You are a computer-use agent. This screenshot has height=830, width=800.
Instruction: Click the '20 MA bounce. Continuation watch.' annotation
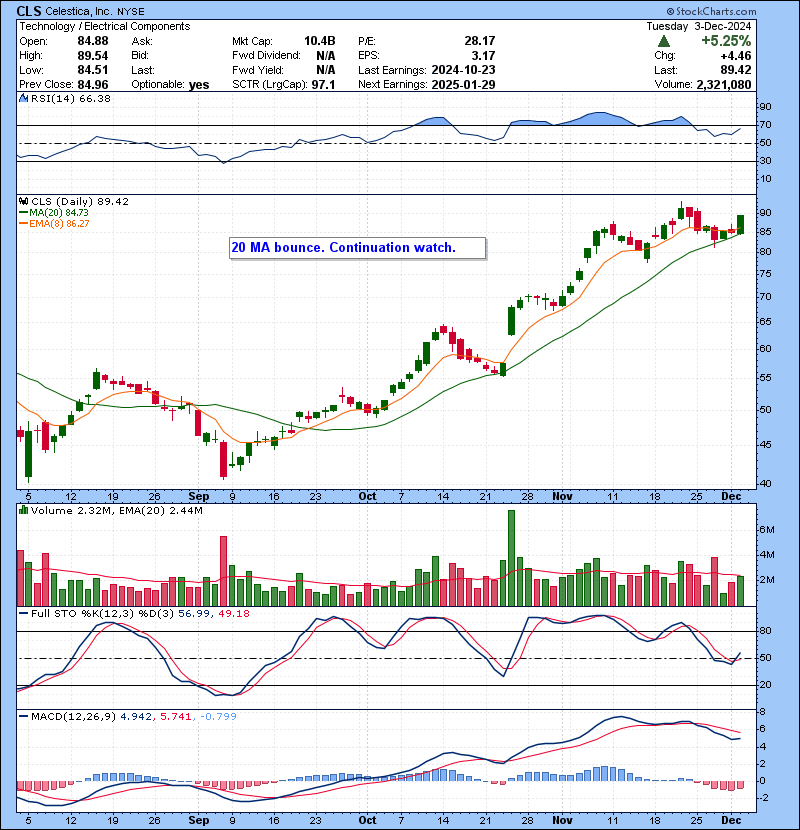pos(357,248)
